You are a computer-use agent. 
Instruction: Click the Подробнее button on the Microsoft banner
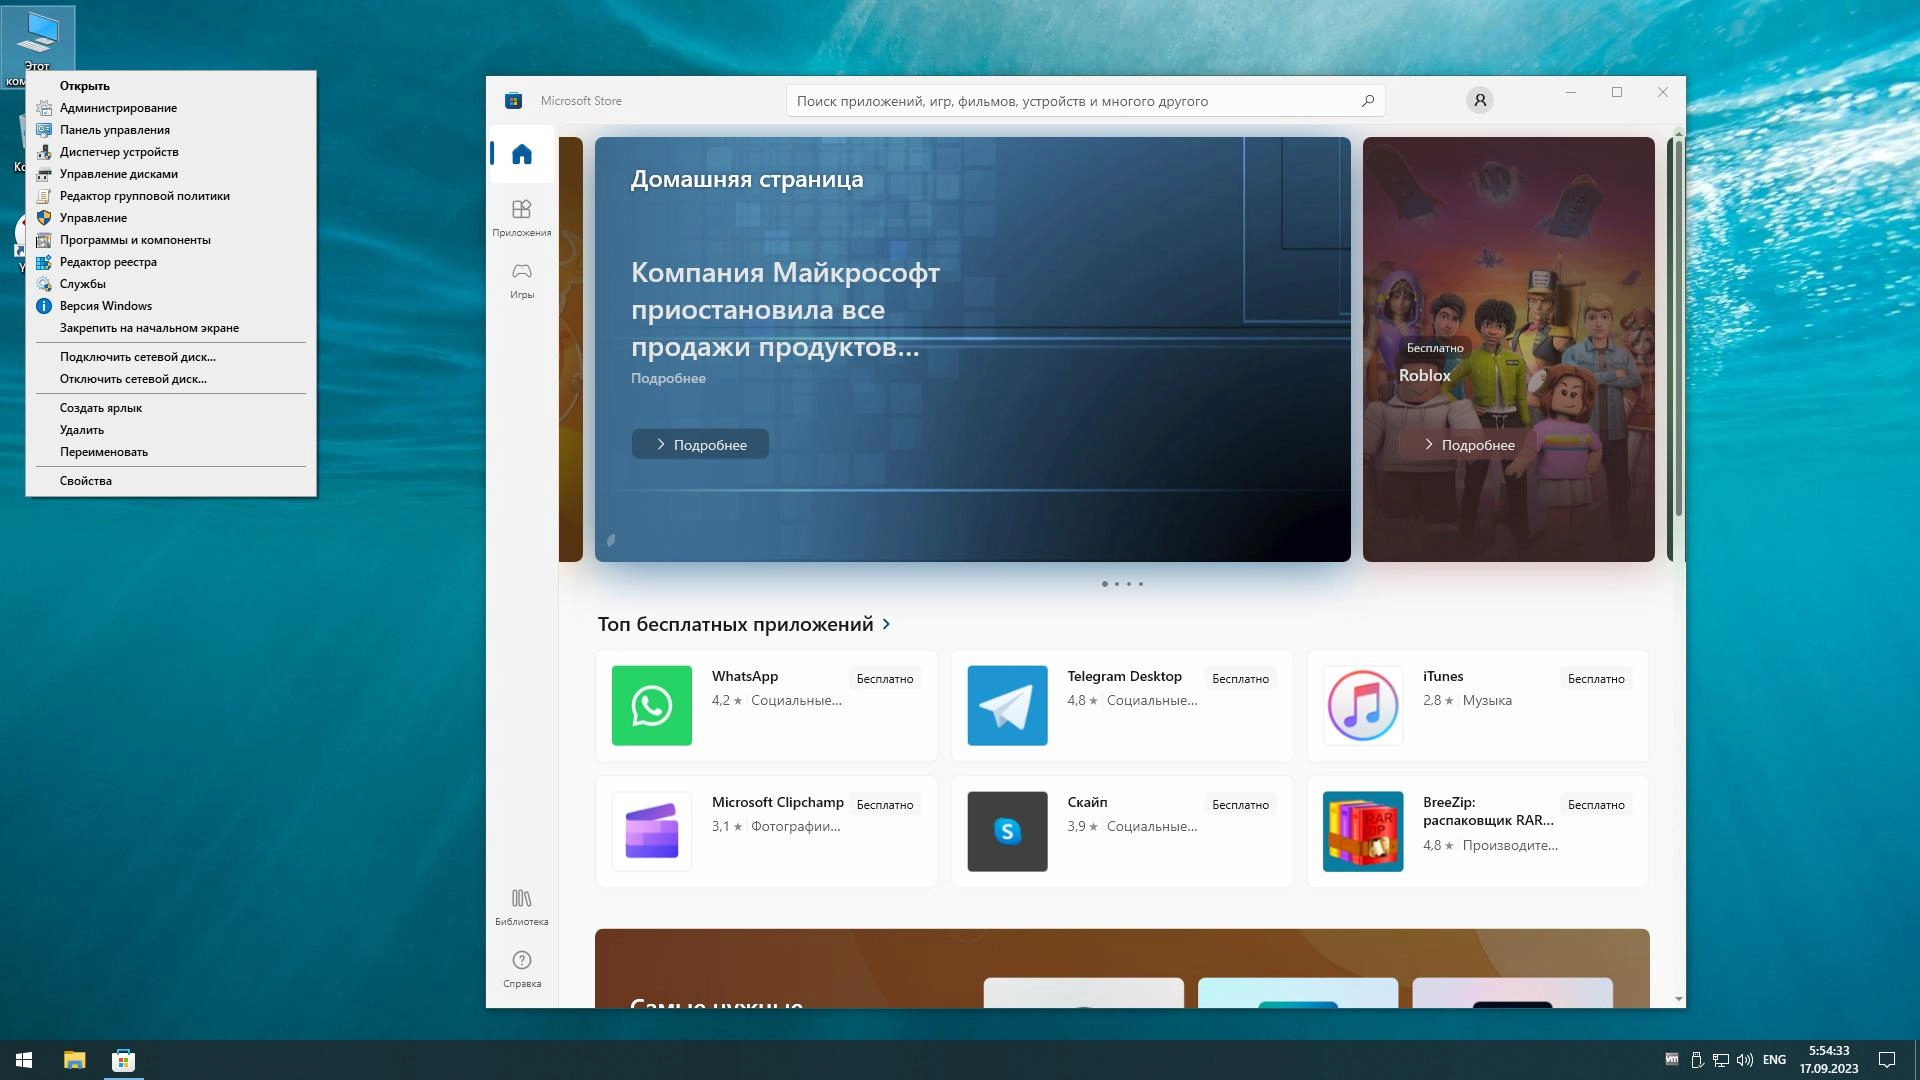pyautogui.click(x=700, y=444)
